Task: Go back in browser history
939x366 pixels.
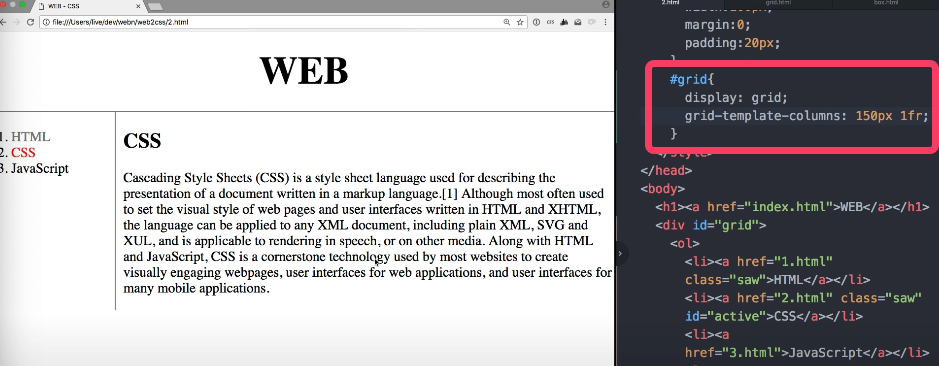Action: 3,22
